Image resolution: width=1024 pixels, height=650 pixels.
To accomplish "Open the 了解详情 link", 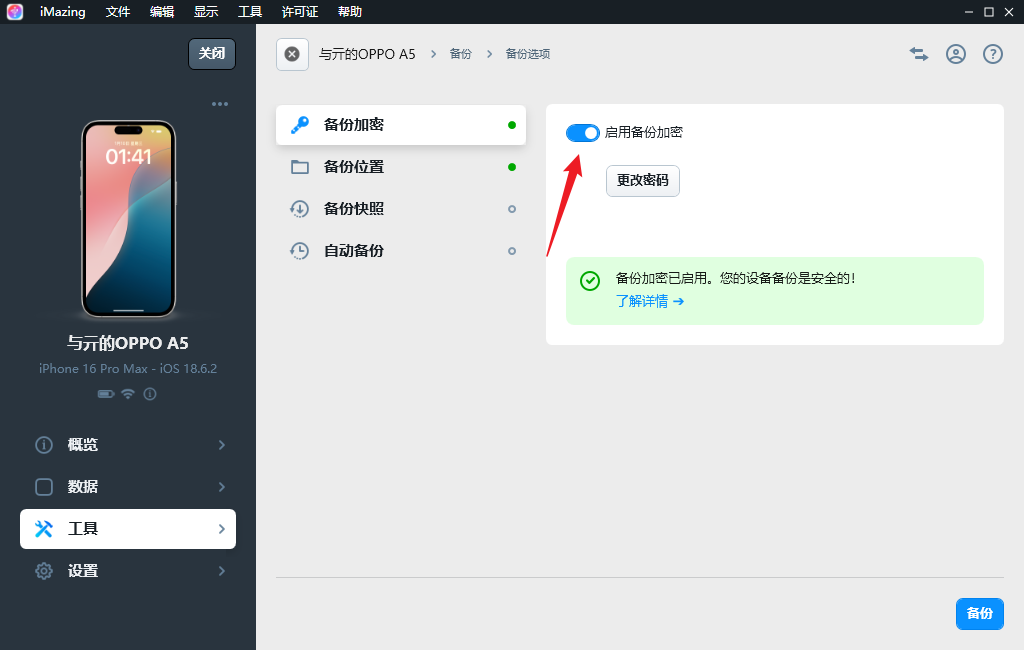I will pyautogui.click(x=650, y=301).
